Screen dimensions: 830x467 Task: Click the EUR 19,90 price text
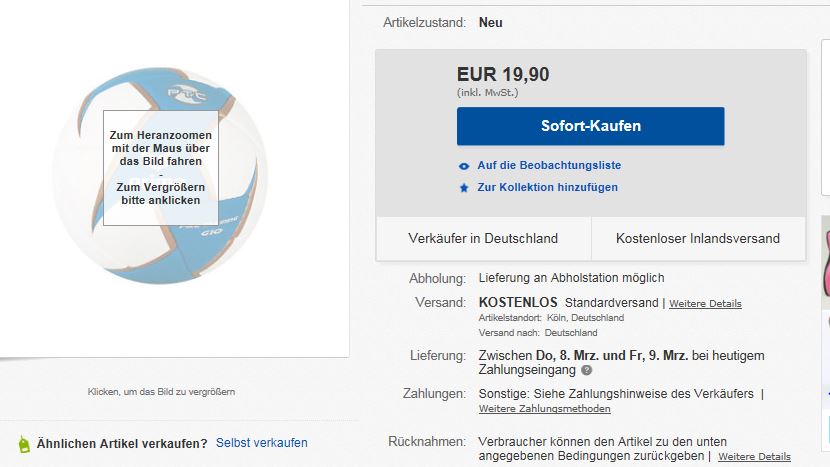tap(503, 75)
